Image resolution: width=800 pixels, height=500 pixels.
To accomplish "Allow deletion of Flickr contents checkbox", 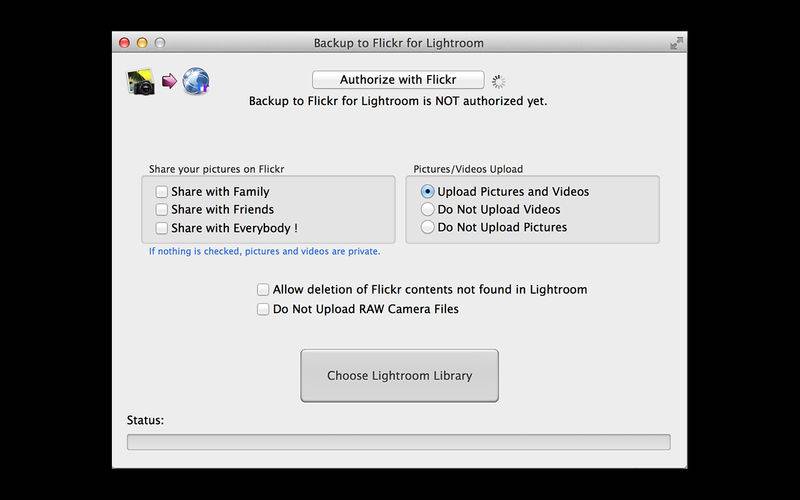I will [263, 290].
